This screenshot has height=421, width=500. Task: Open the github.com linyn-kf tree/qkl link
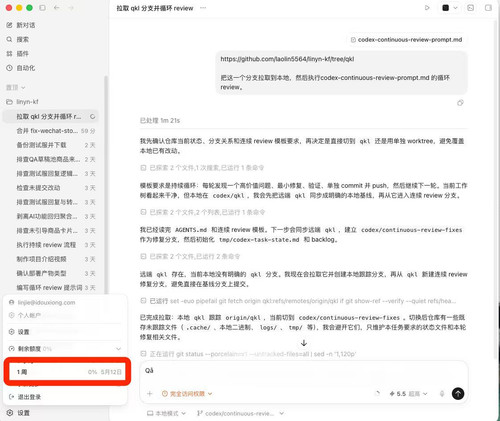point(287,59)
